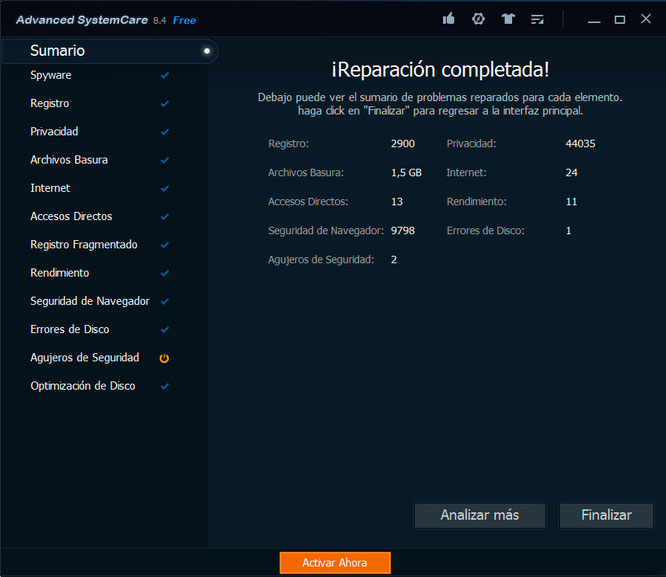Select Internet in the sidebar list
The image size is (666, 577).
[x=50, y=188]
